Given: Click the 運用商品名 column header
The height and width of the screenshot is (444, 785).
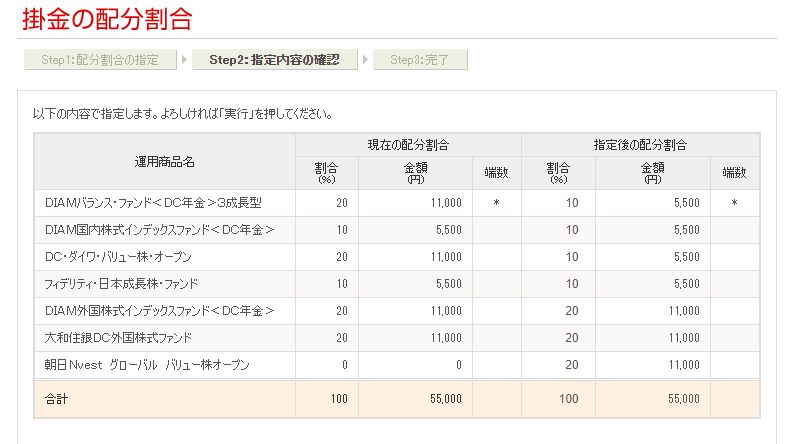Looking at the screenshot, I should (x=165, y=161).
